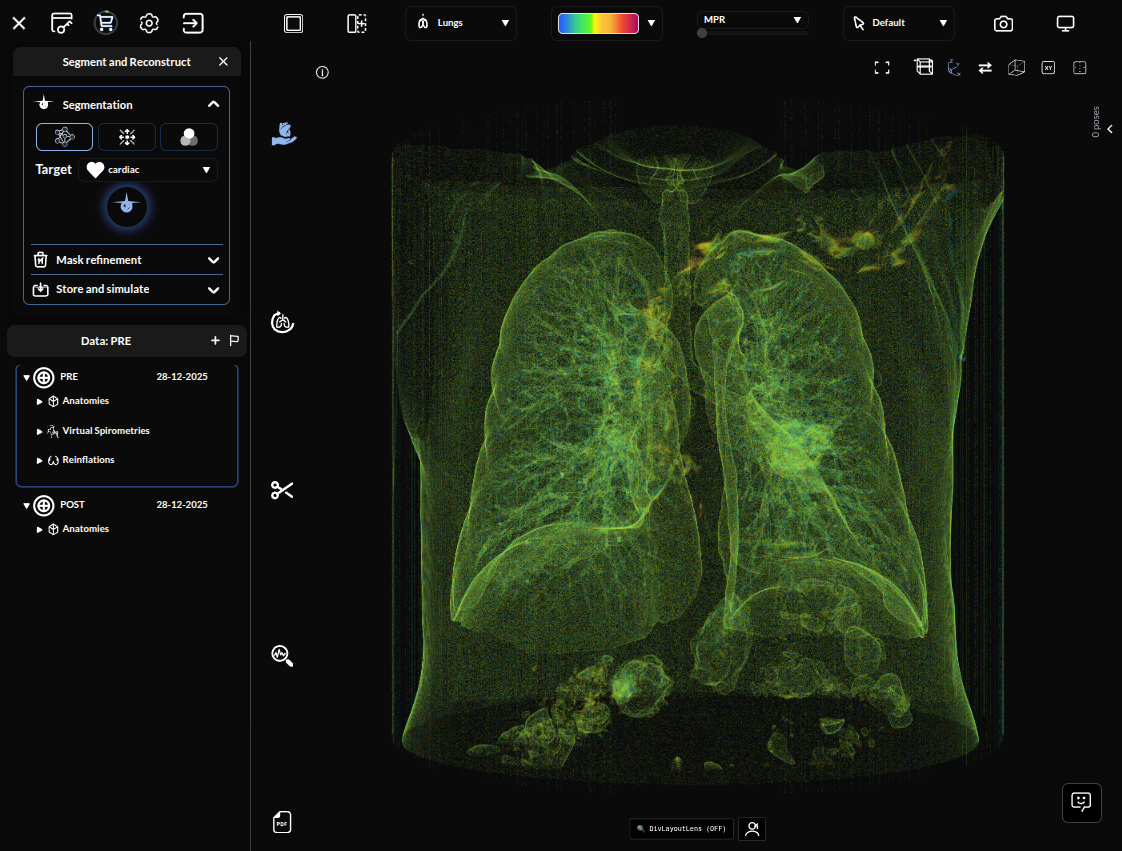Select the spirometry magnifier tool

[281, 655]
